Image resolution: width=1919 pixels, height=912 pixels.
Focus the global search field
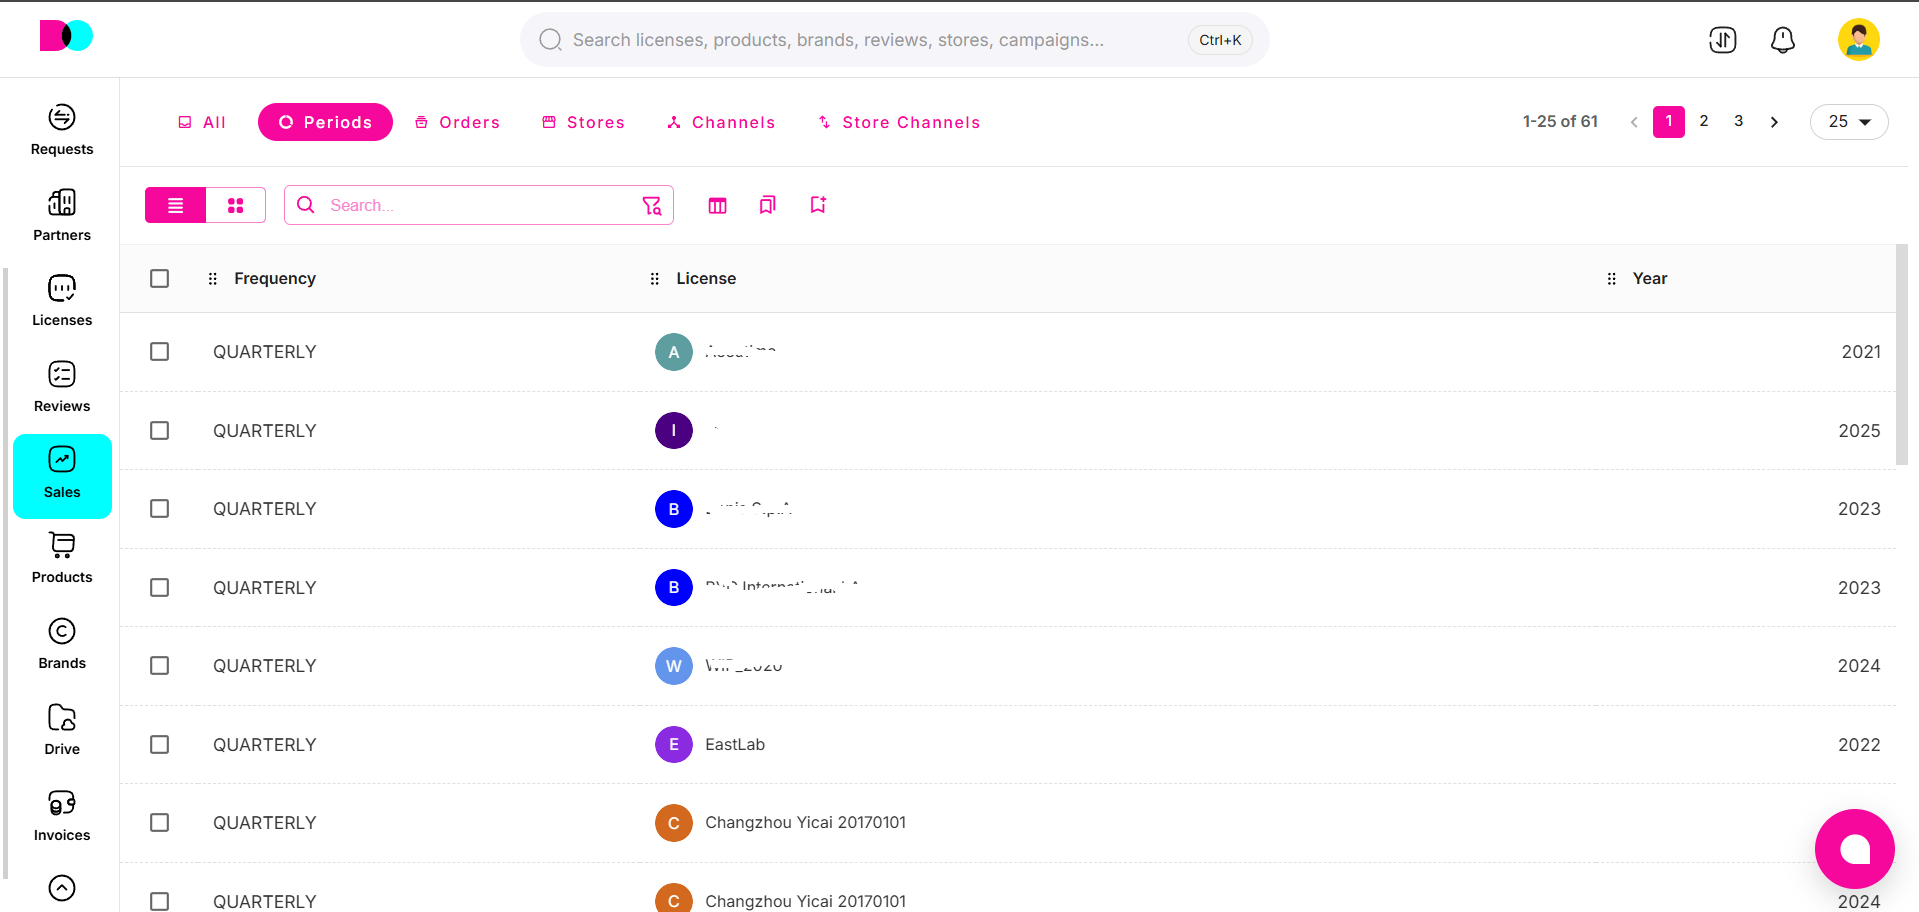895,40
